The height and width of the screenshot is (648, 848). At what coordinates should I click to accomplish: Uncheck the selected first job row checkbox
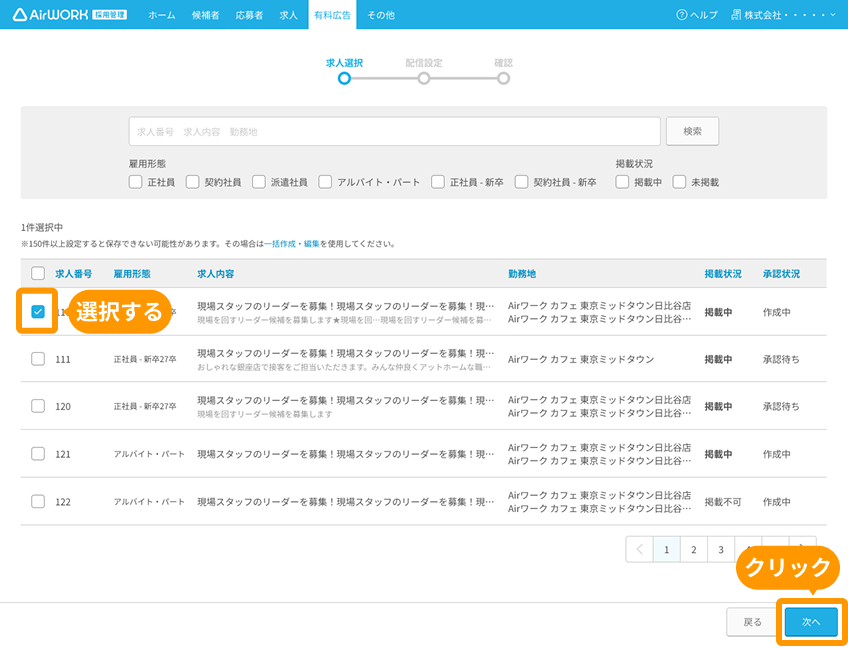pos(38,312)
